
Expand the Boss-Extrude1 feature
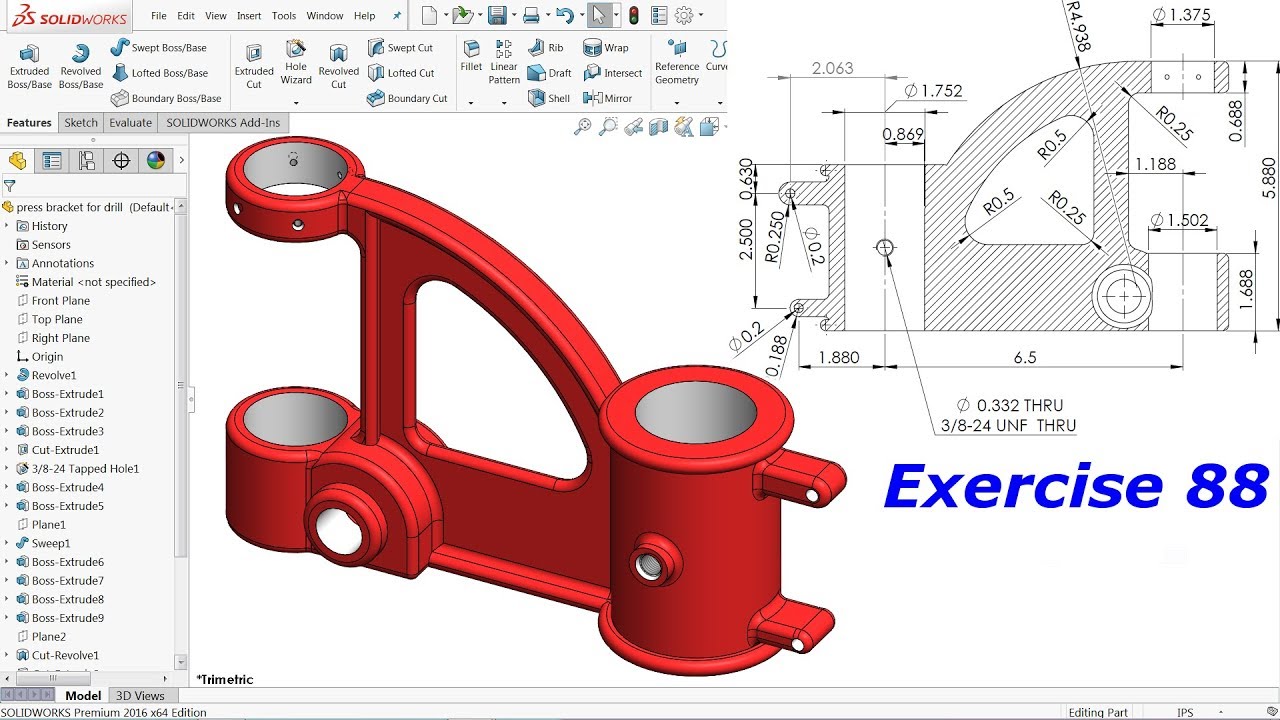pyautogui.click(x=8, y=394)
